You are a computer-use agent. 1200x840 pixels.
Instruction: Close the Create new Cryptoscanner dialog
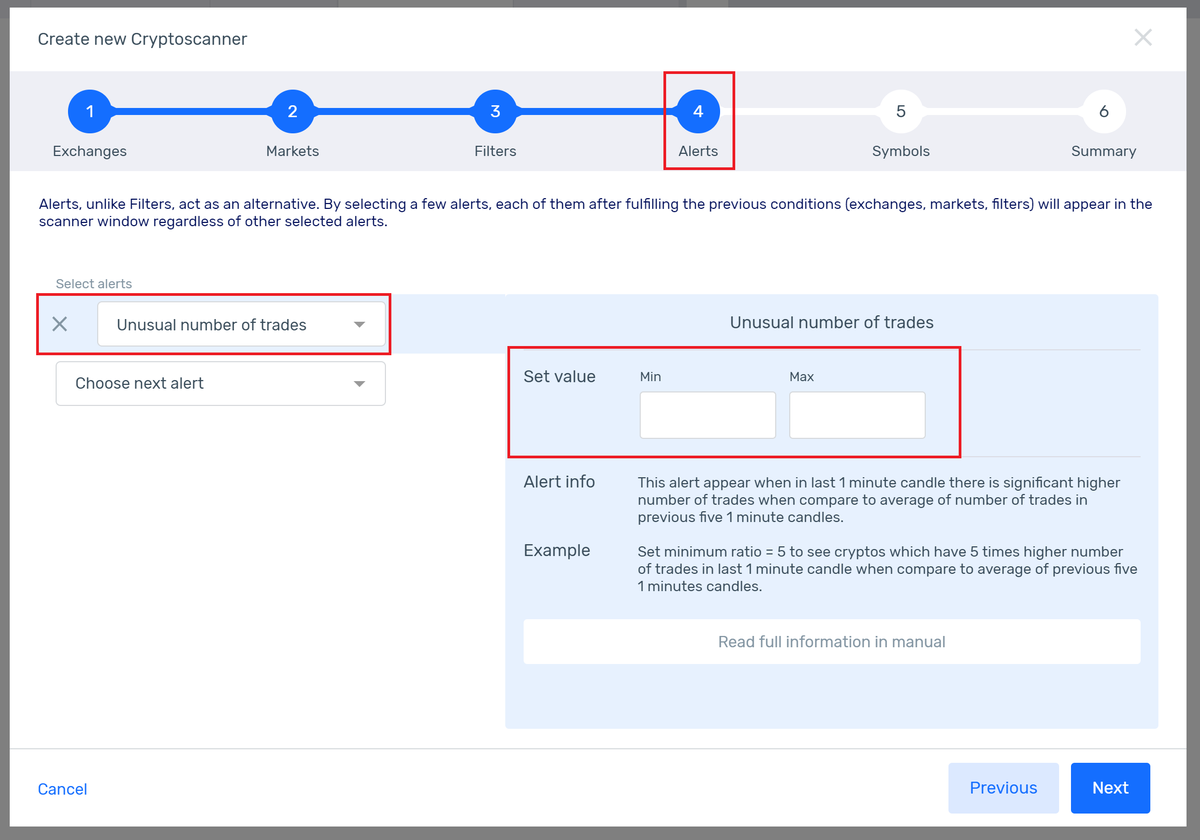click(1143, 38)
